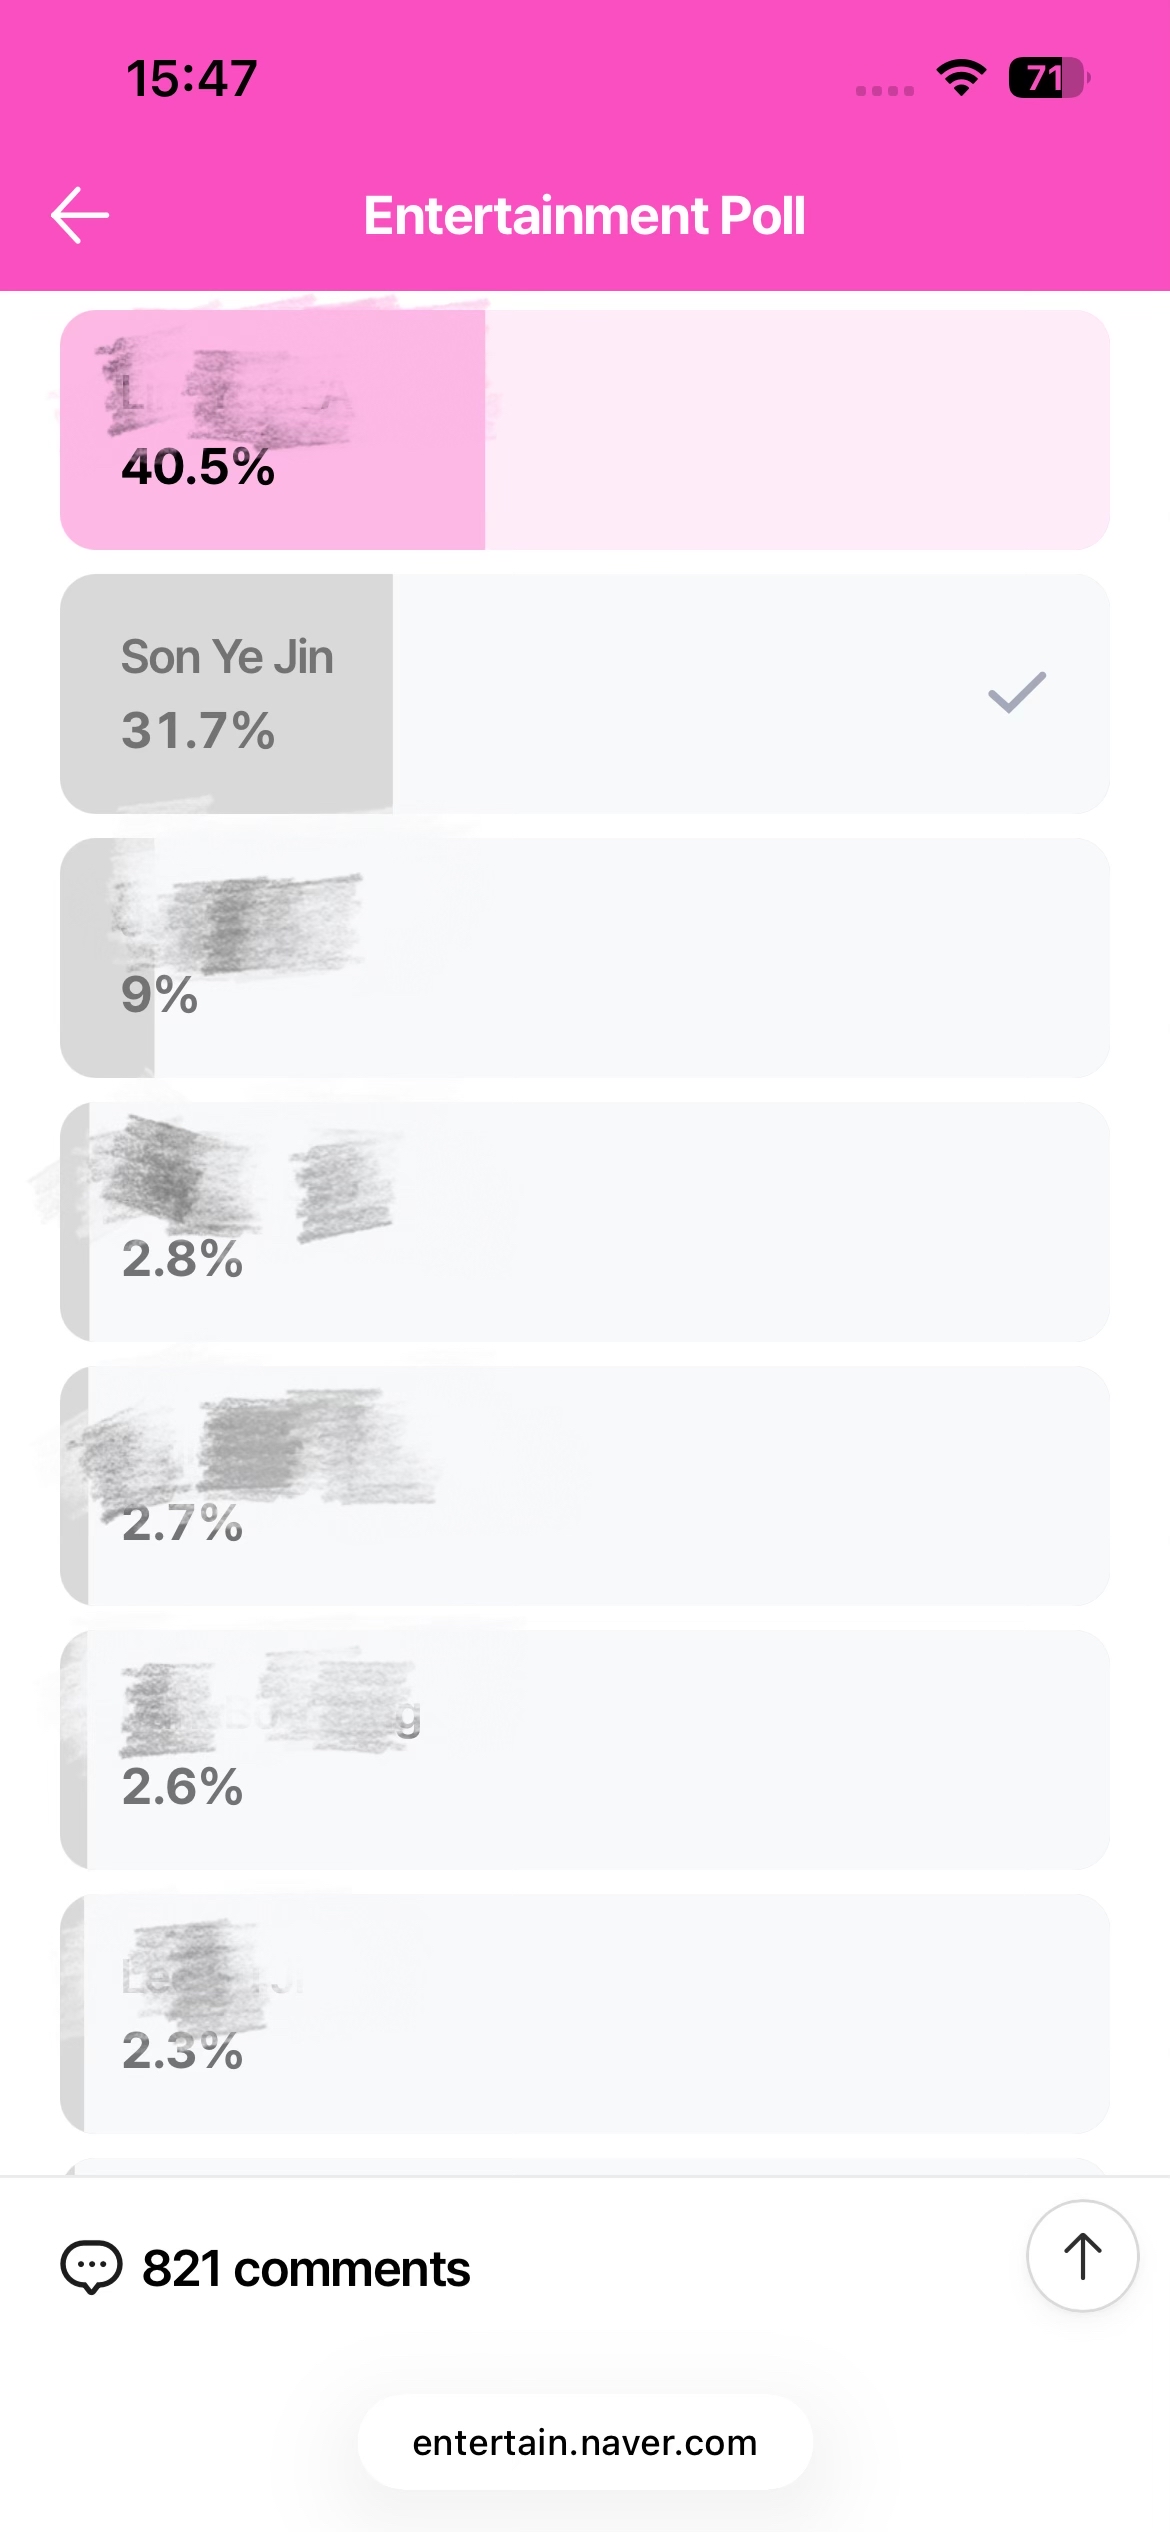The height and width of the screenshot is (2532, 1170).
Task: Select the poll option with 2.6%
Action: pos(585,1750)
